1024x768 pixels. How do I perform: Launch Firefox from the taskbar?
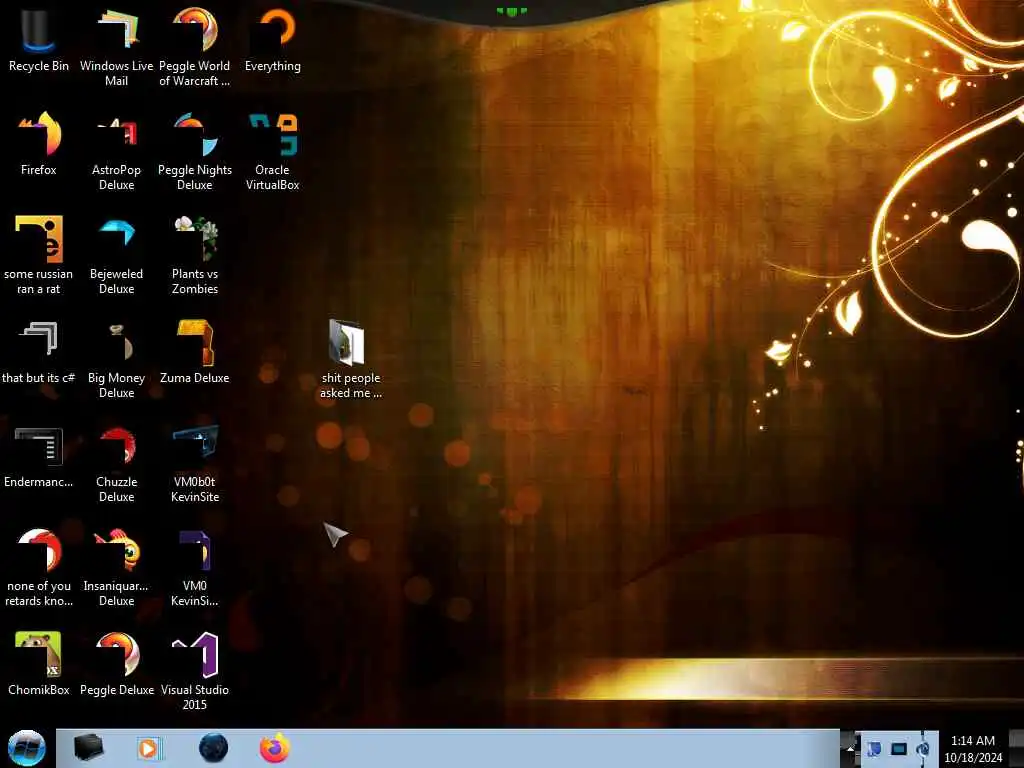(275, 748)
